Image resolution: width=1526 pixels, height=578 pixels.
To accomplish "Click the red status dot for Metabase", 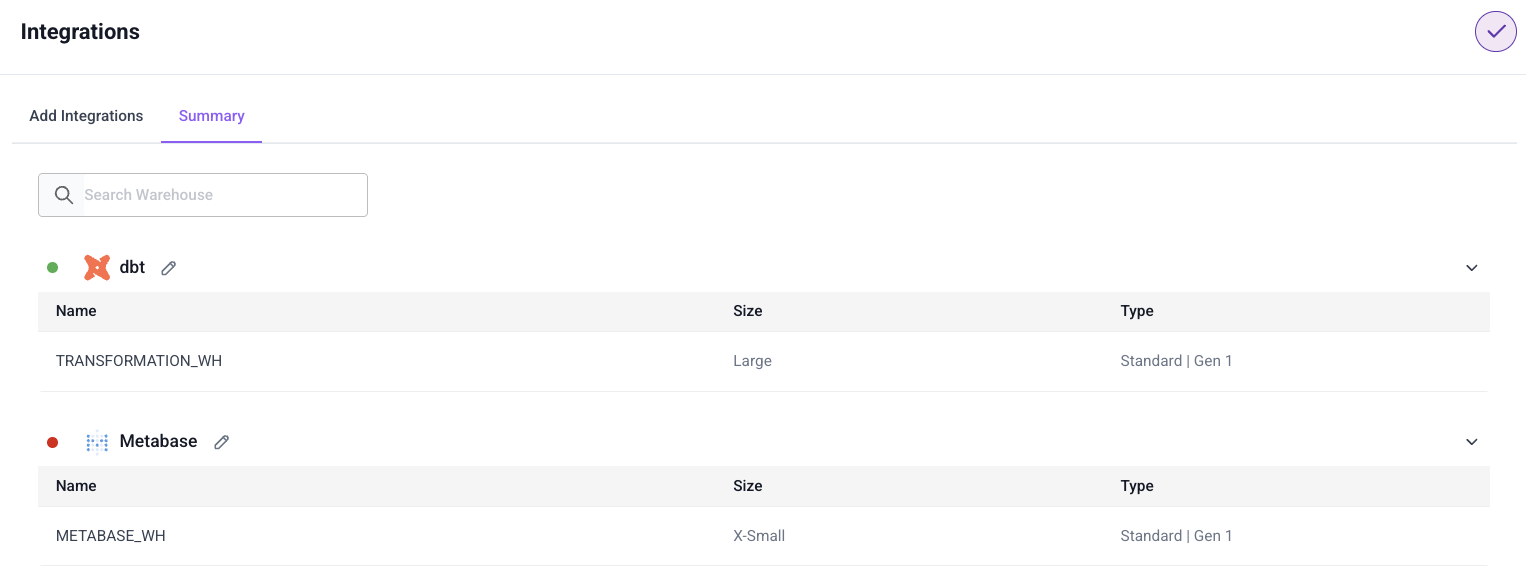I will tap(53, 442).
